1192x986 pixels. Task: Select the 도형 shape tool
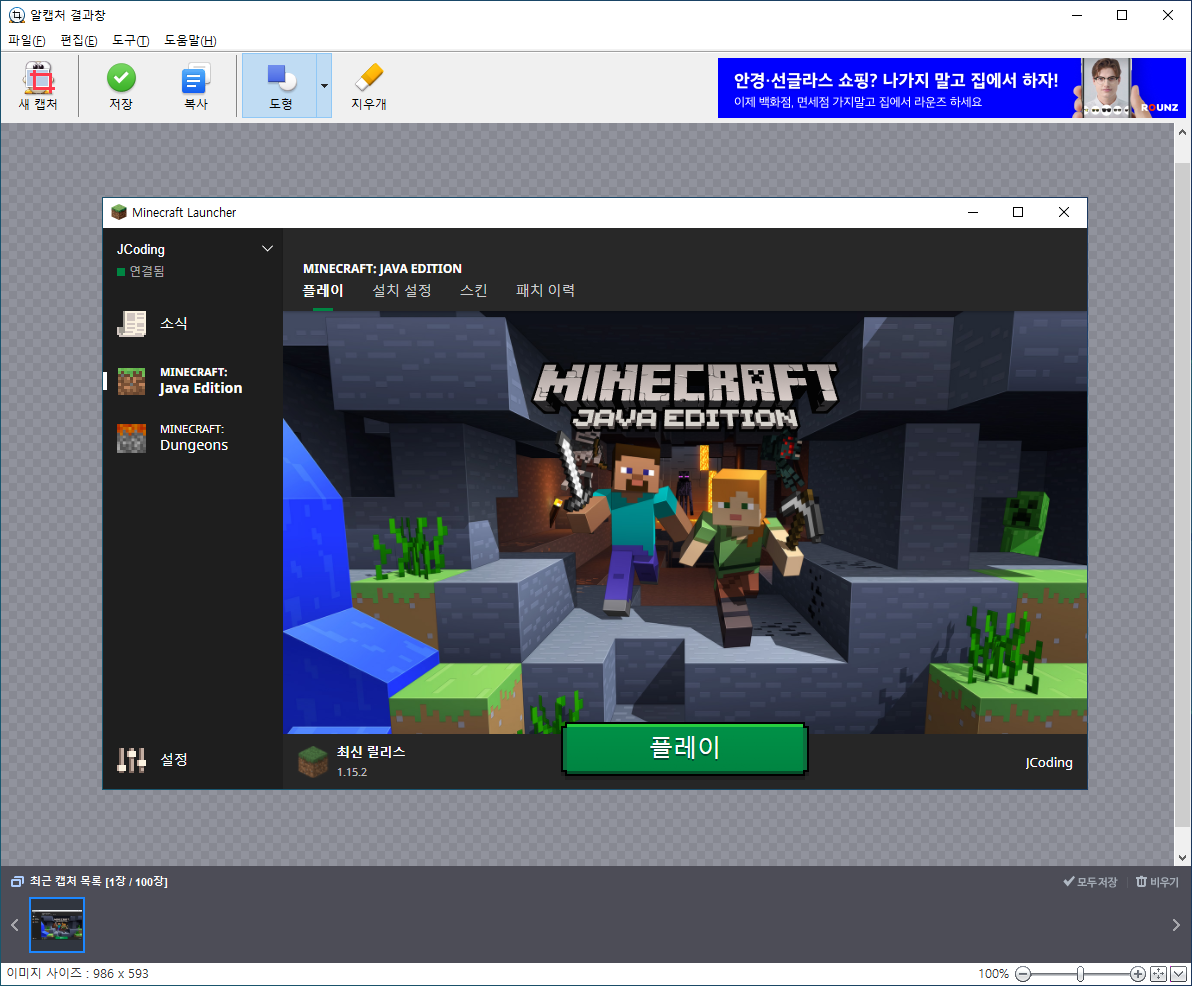tap(280, 86)
